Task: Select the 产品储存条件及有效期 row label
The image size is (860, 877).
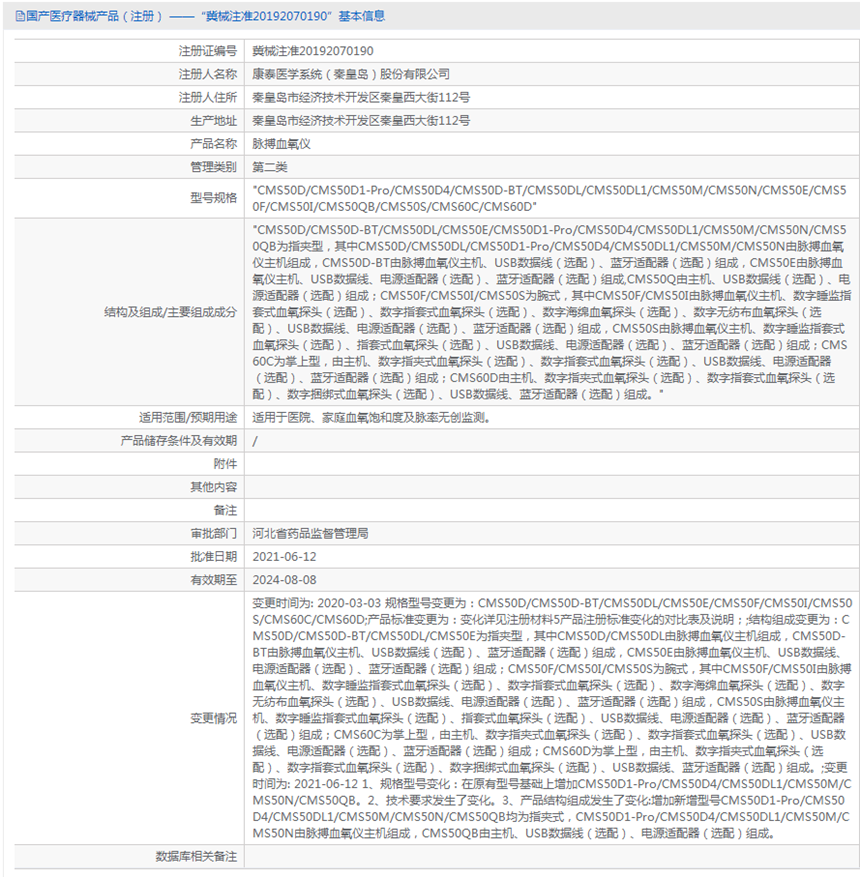Action: [x=179, y=441]
